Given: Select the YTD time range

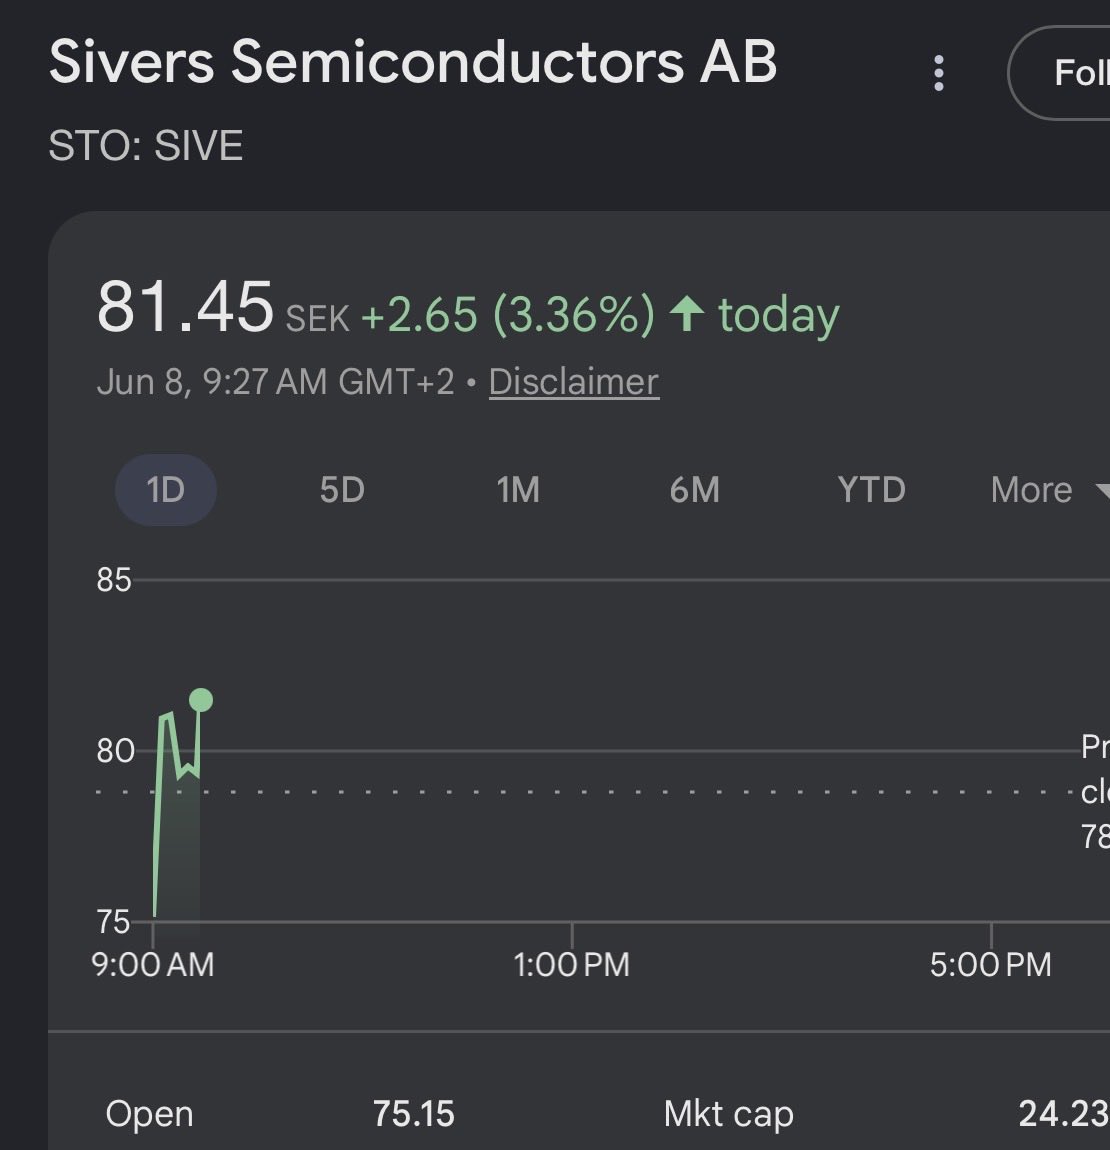Looking at the screenshot, I should (x=872, y=490).
